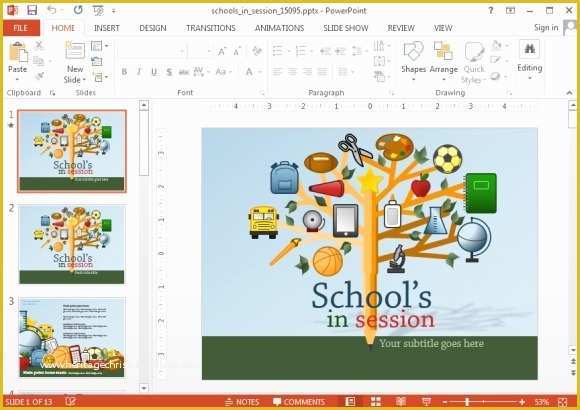The height and width of the screenshot is (410, 580).
Task: Start Slide Show from status bar icon
Action: [426, 401]
